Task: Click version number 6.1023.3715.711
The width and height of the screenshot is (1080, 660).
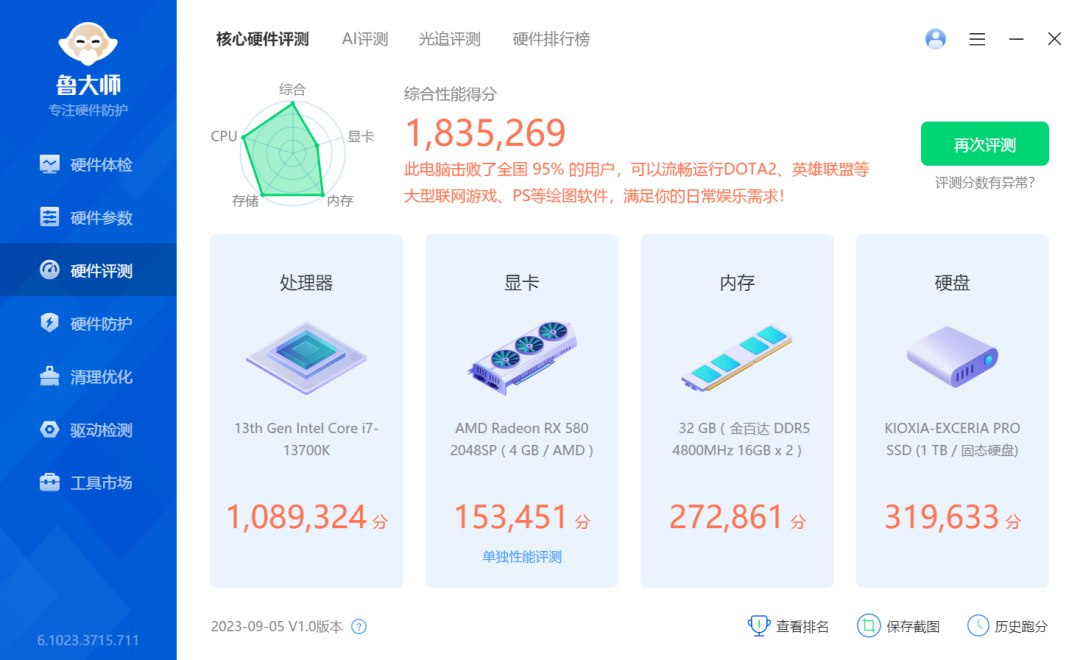Action: pos(88,640)
